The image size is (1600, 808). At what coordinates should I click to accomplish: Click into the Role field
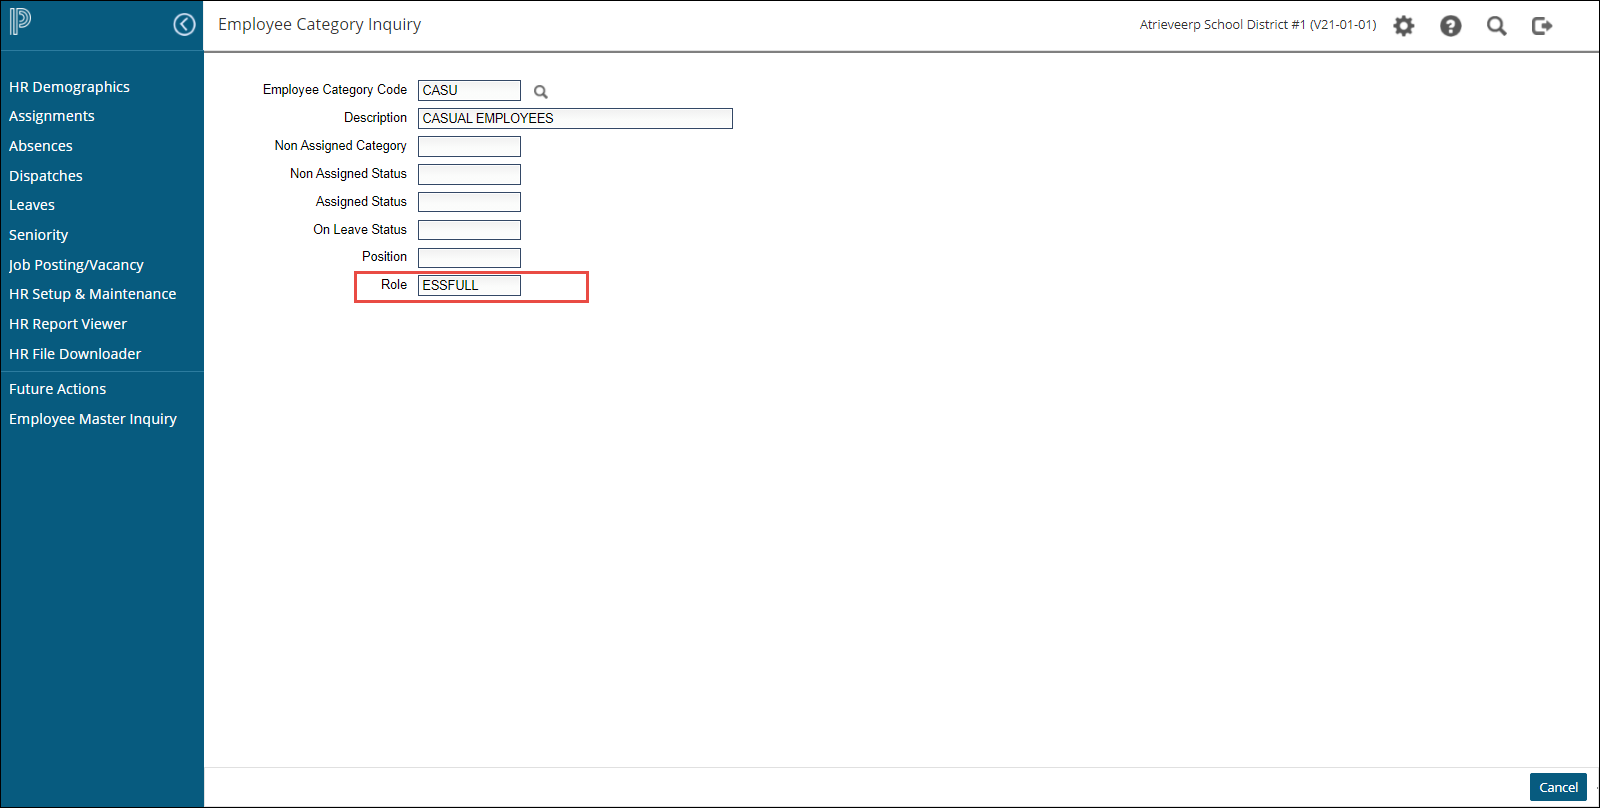(469, 285)
